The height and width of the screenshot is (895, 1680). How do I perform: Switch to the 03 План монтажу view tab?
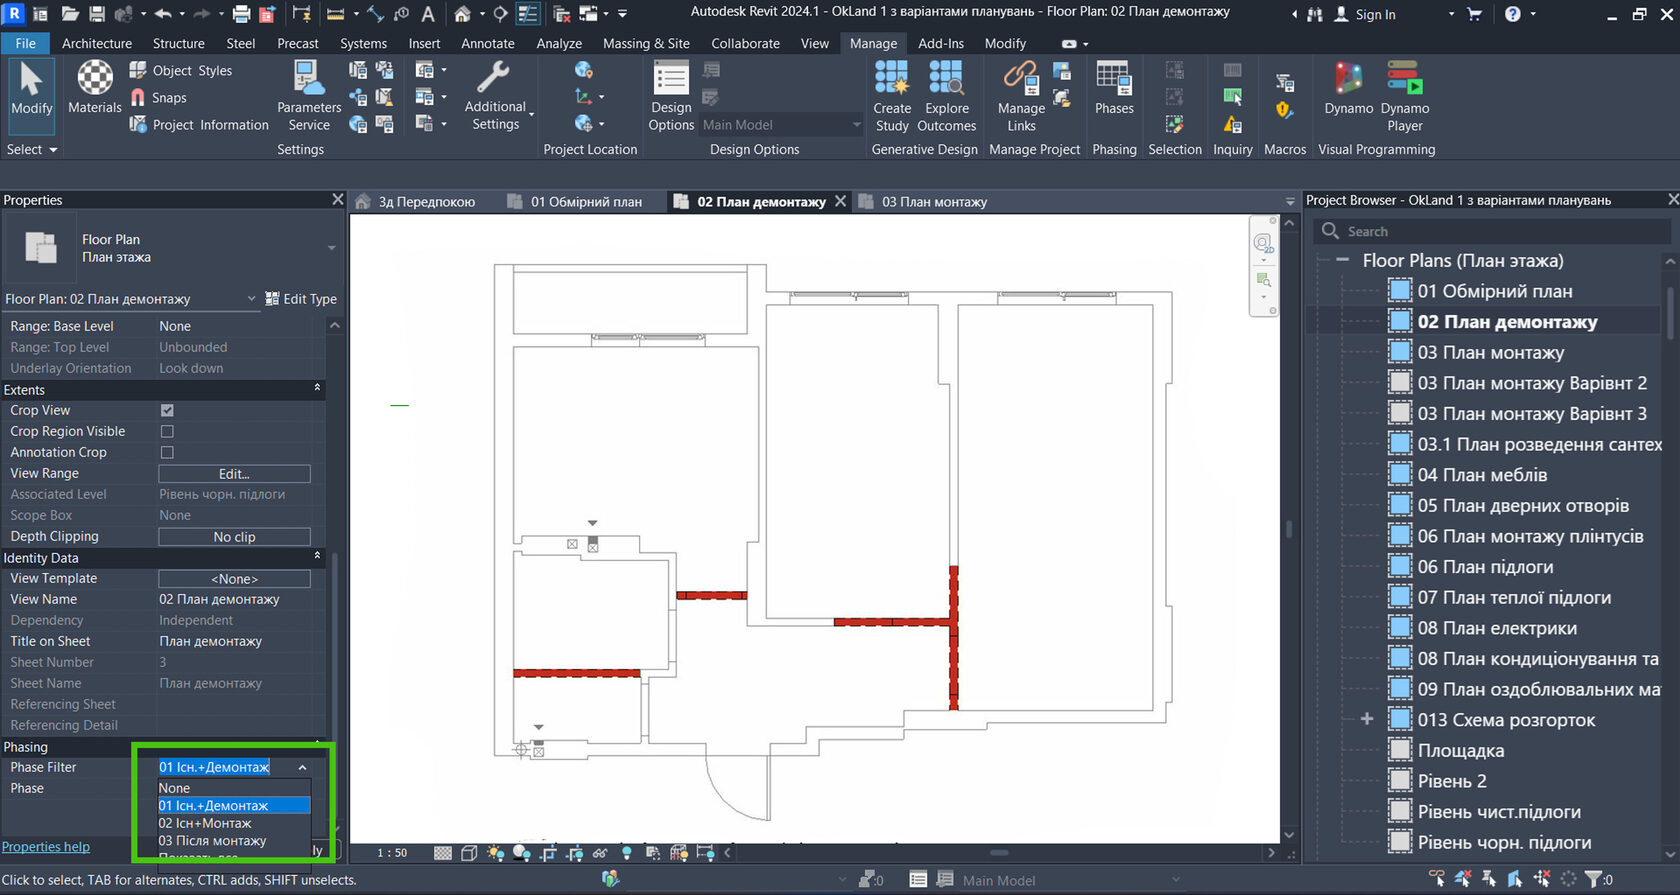(x=933, y=202)
